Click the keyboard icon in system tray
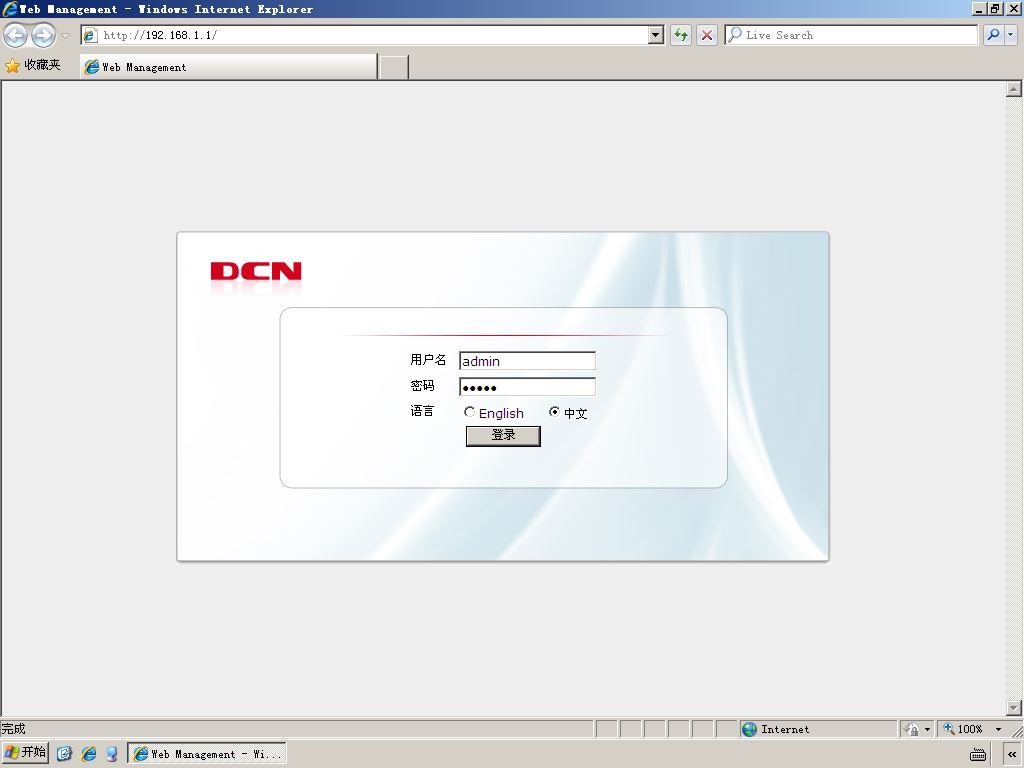This screenshot has height=768, width=1024. point(978,755)
